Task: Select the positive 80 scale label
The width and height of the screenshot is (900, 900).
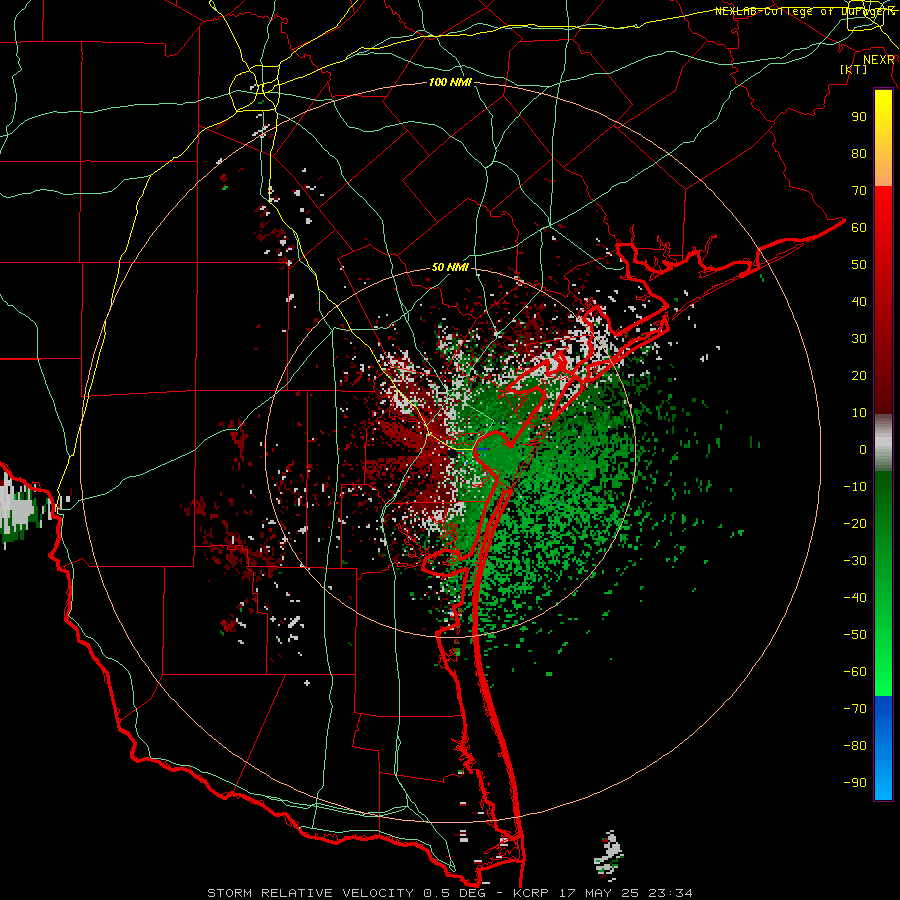Action: 859,154
